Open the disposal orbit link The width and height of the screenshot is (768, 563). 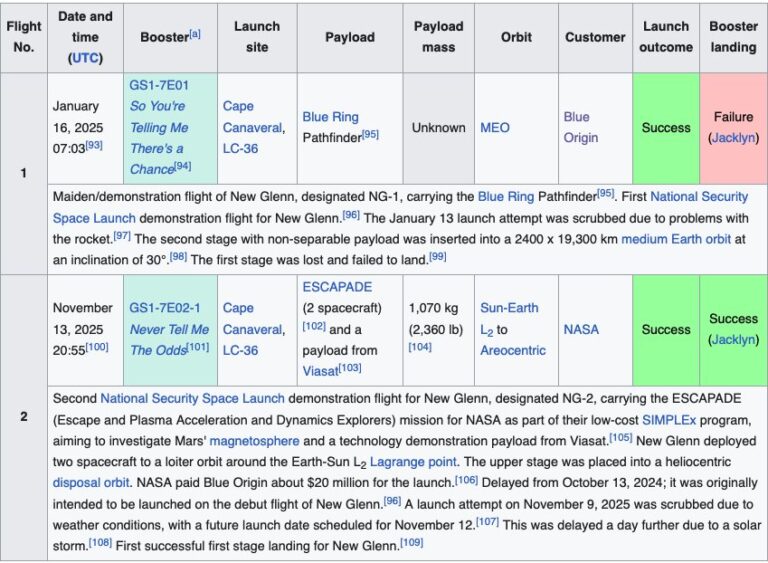point(91,484)
